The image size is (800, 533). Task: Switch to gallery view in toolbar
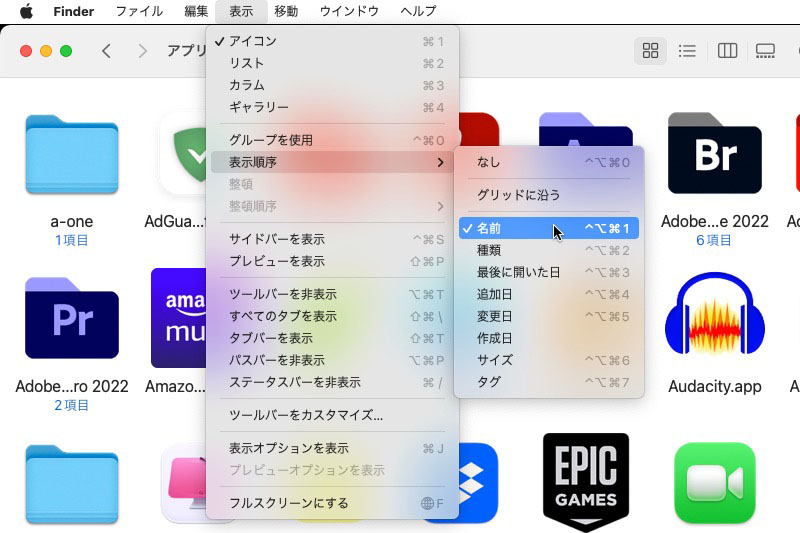[765, 50]
